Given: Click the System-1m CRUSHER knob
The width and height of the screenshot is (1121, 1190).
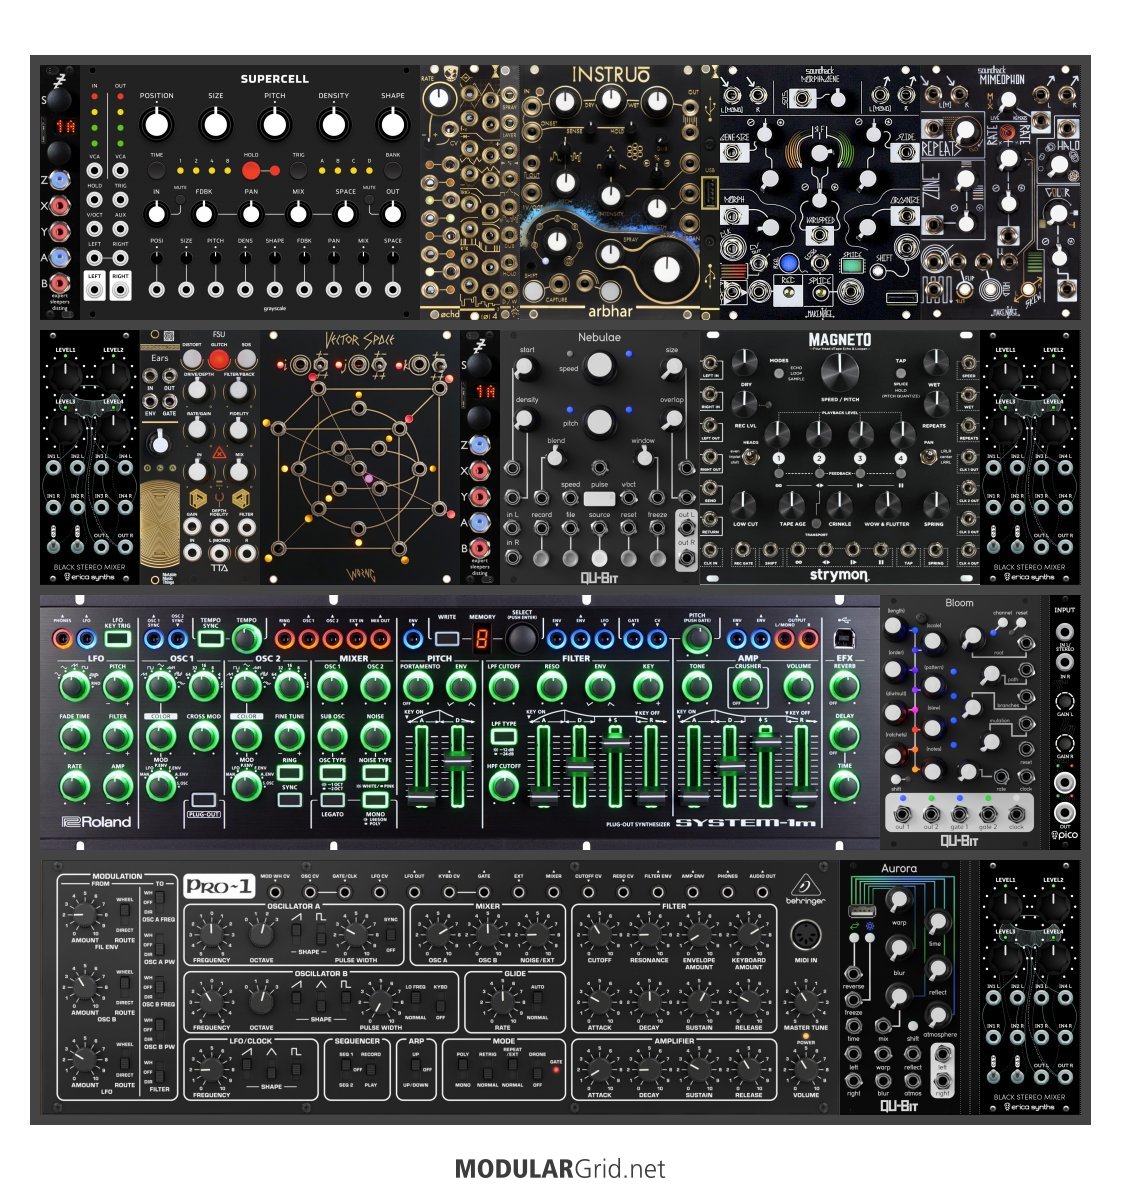Looking at the screenshot, I should pos(748,686).
